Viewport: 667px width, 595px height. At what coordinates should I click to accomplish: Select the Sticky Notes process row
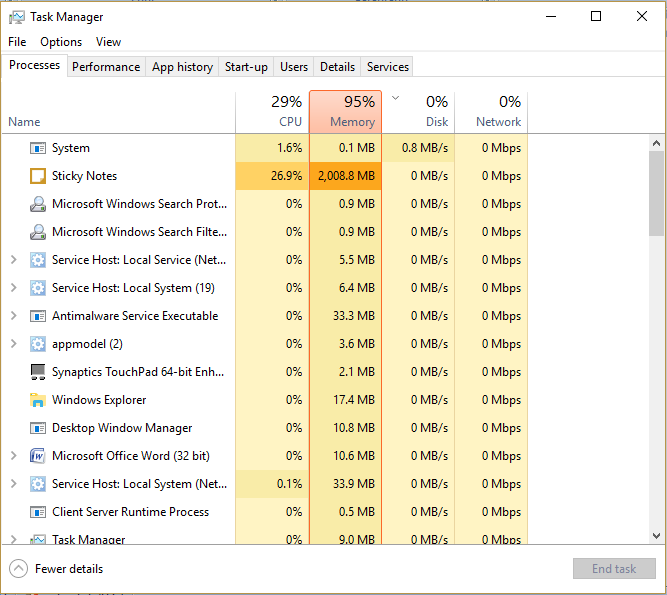(265, 176)
